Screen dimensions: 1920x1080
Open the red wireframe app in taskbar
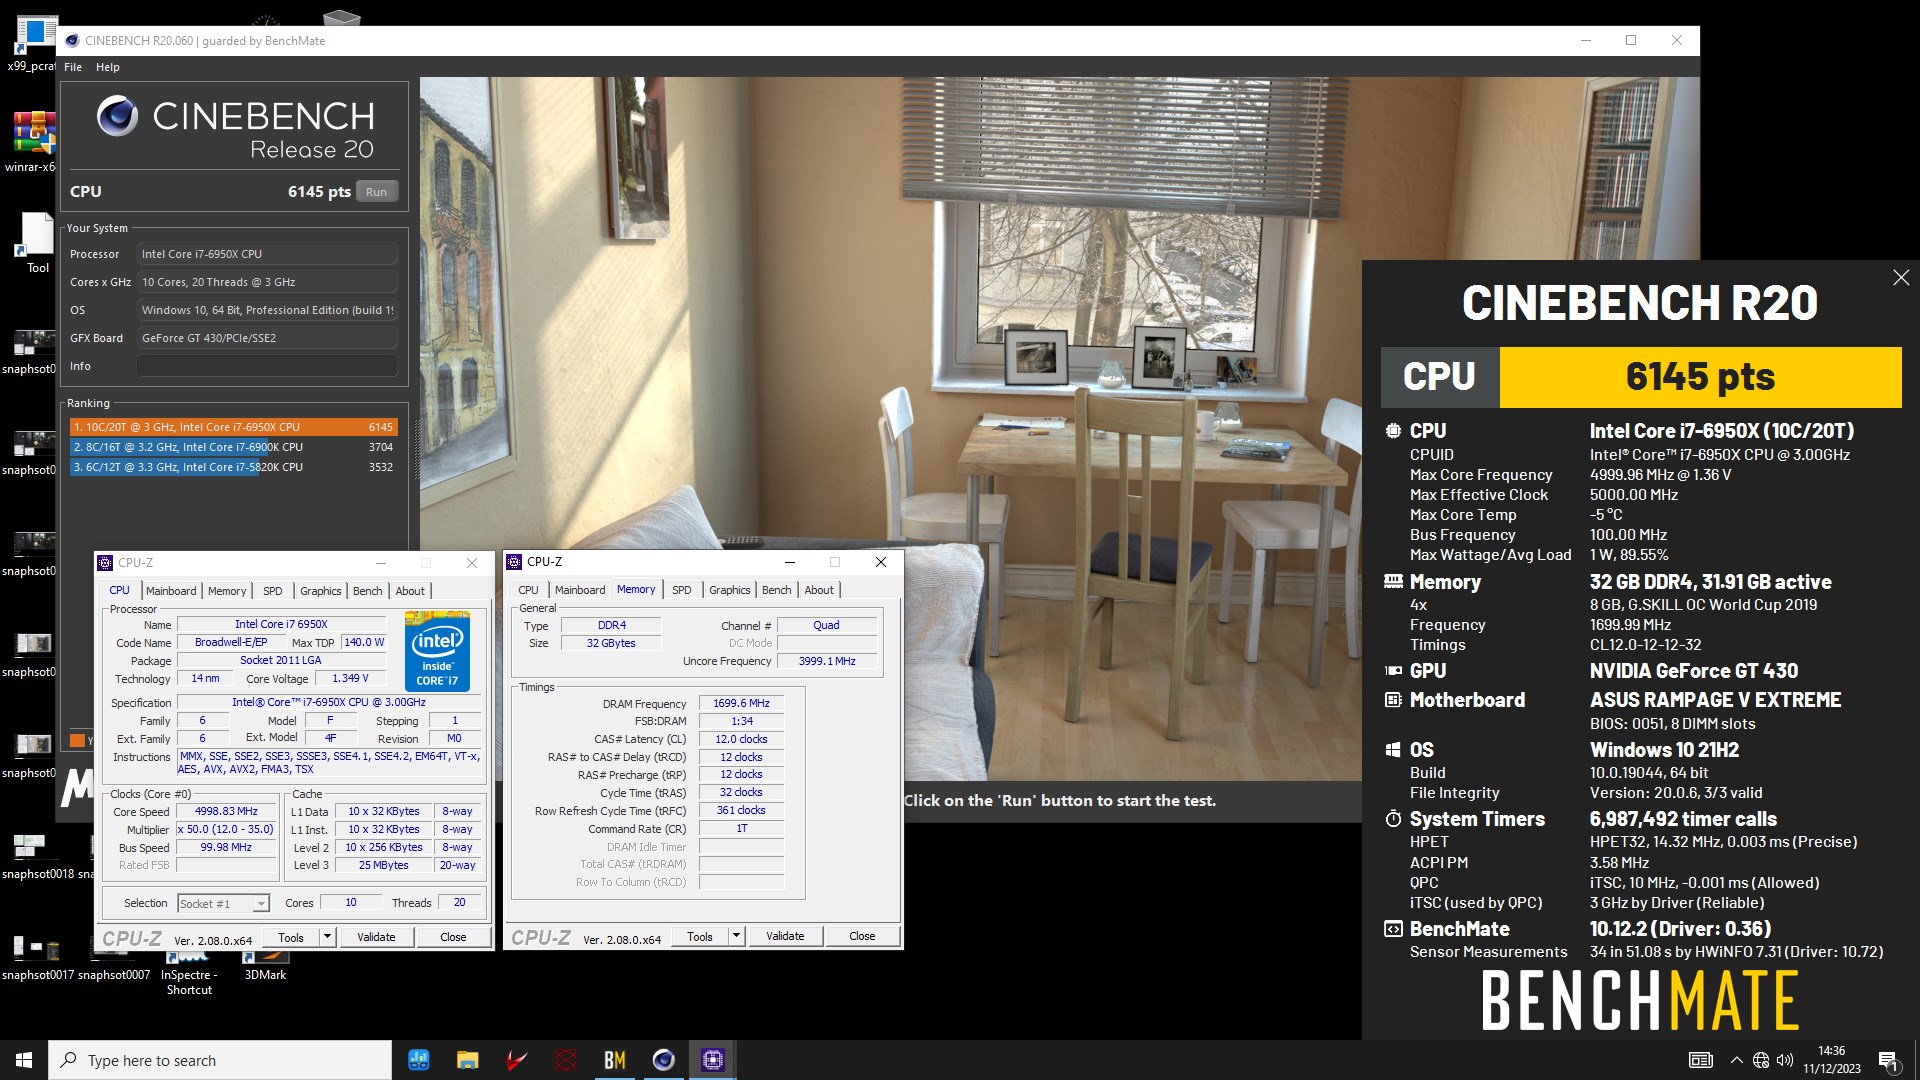[566, 1060]
